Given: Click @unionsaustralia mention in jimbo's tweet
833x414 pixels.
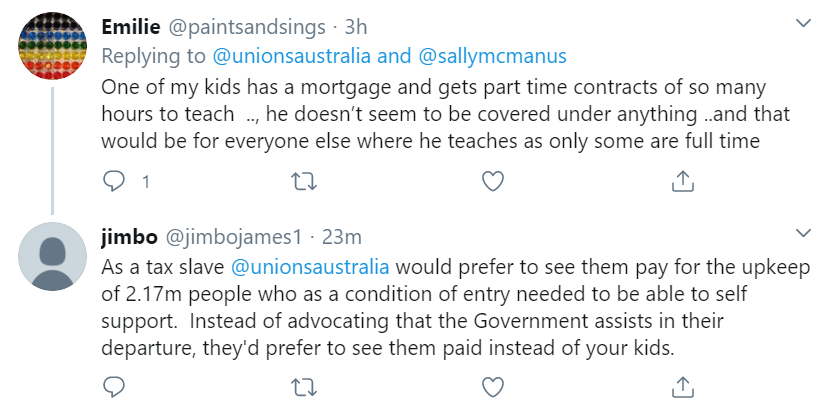Looking at the screenshot, I should click(x=310, y=267).
